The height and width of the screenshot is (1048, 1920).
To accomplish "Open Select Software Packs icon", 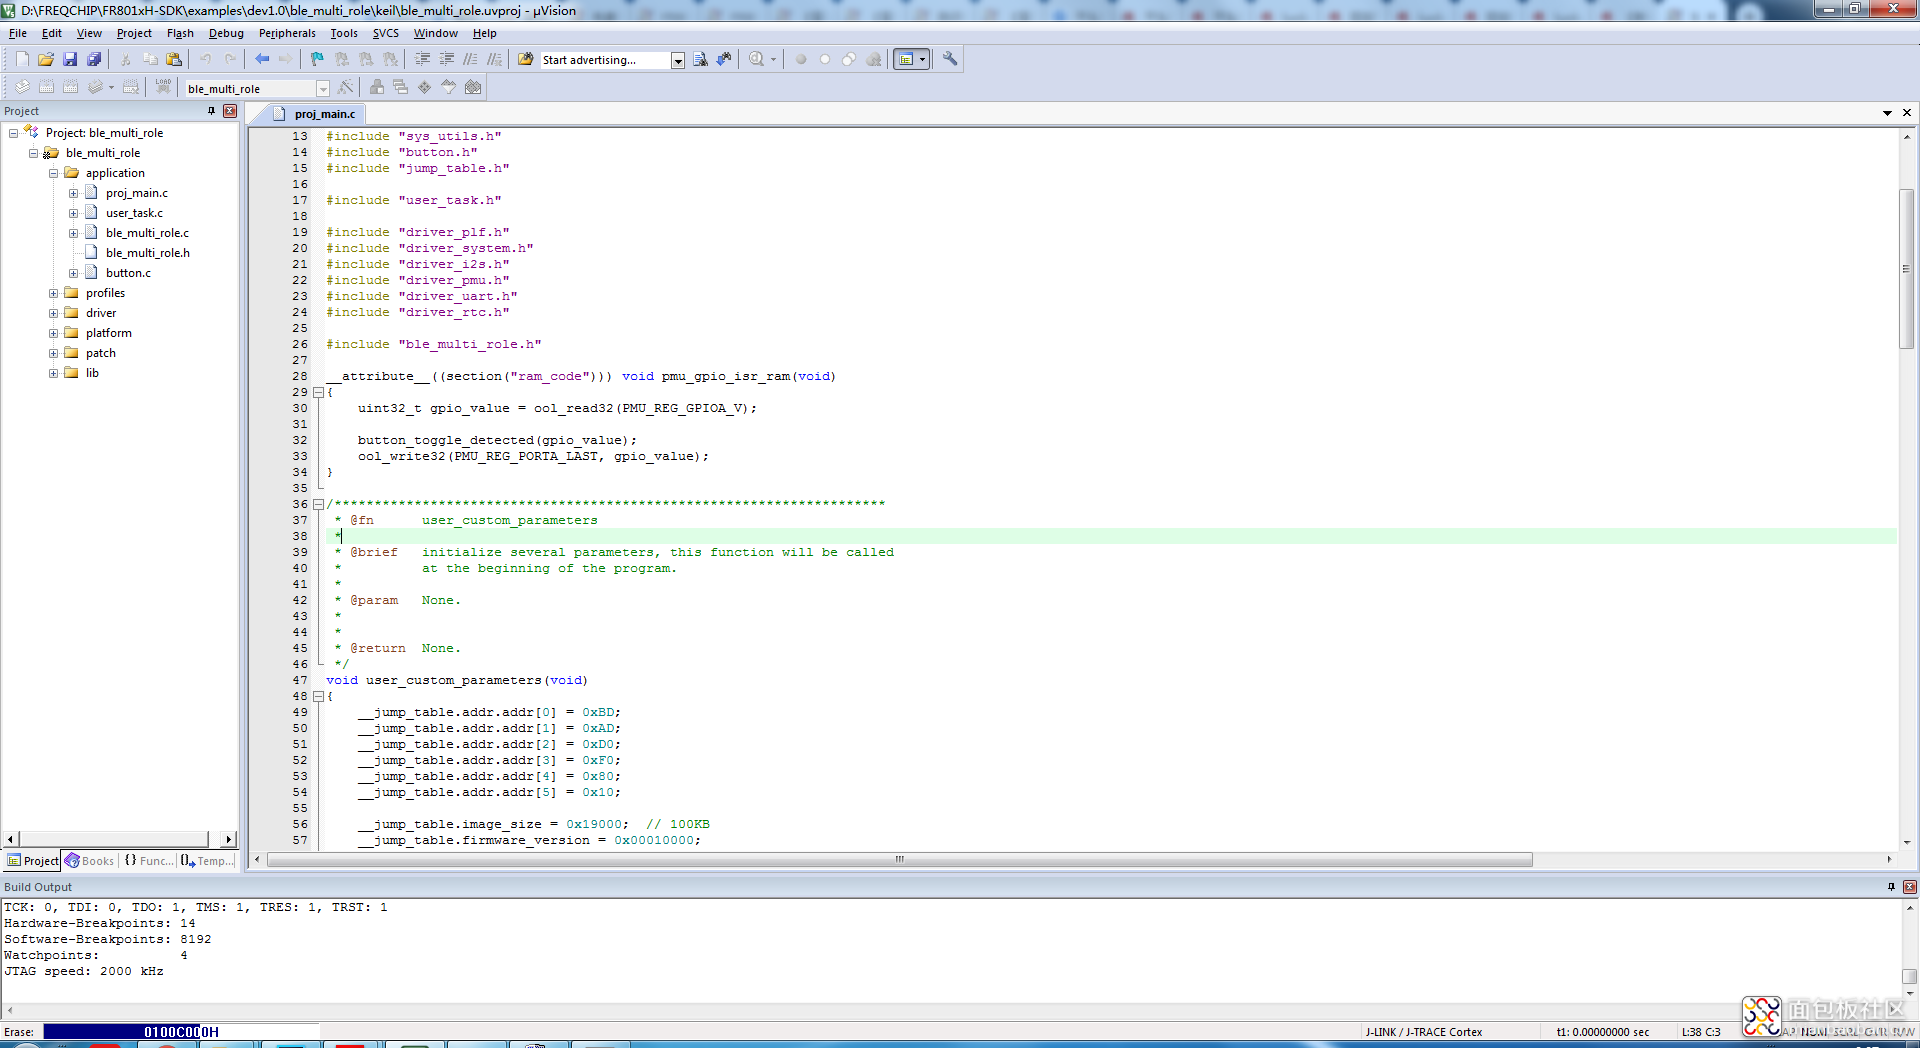I will [448, 88].
